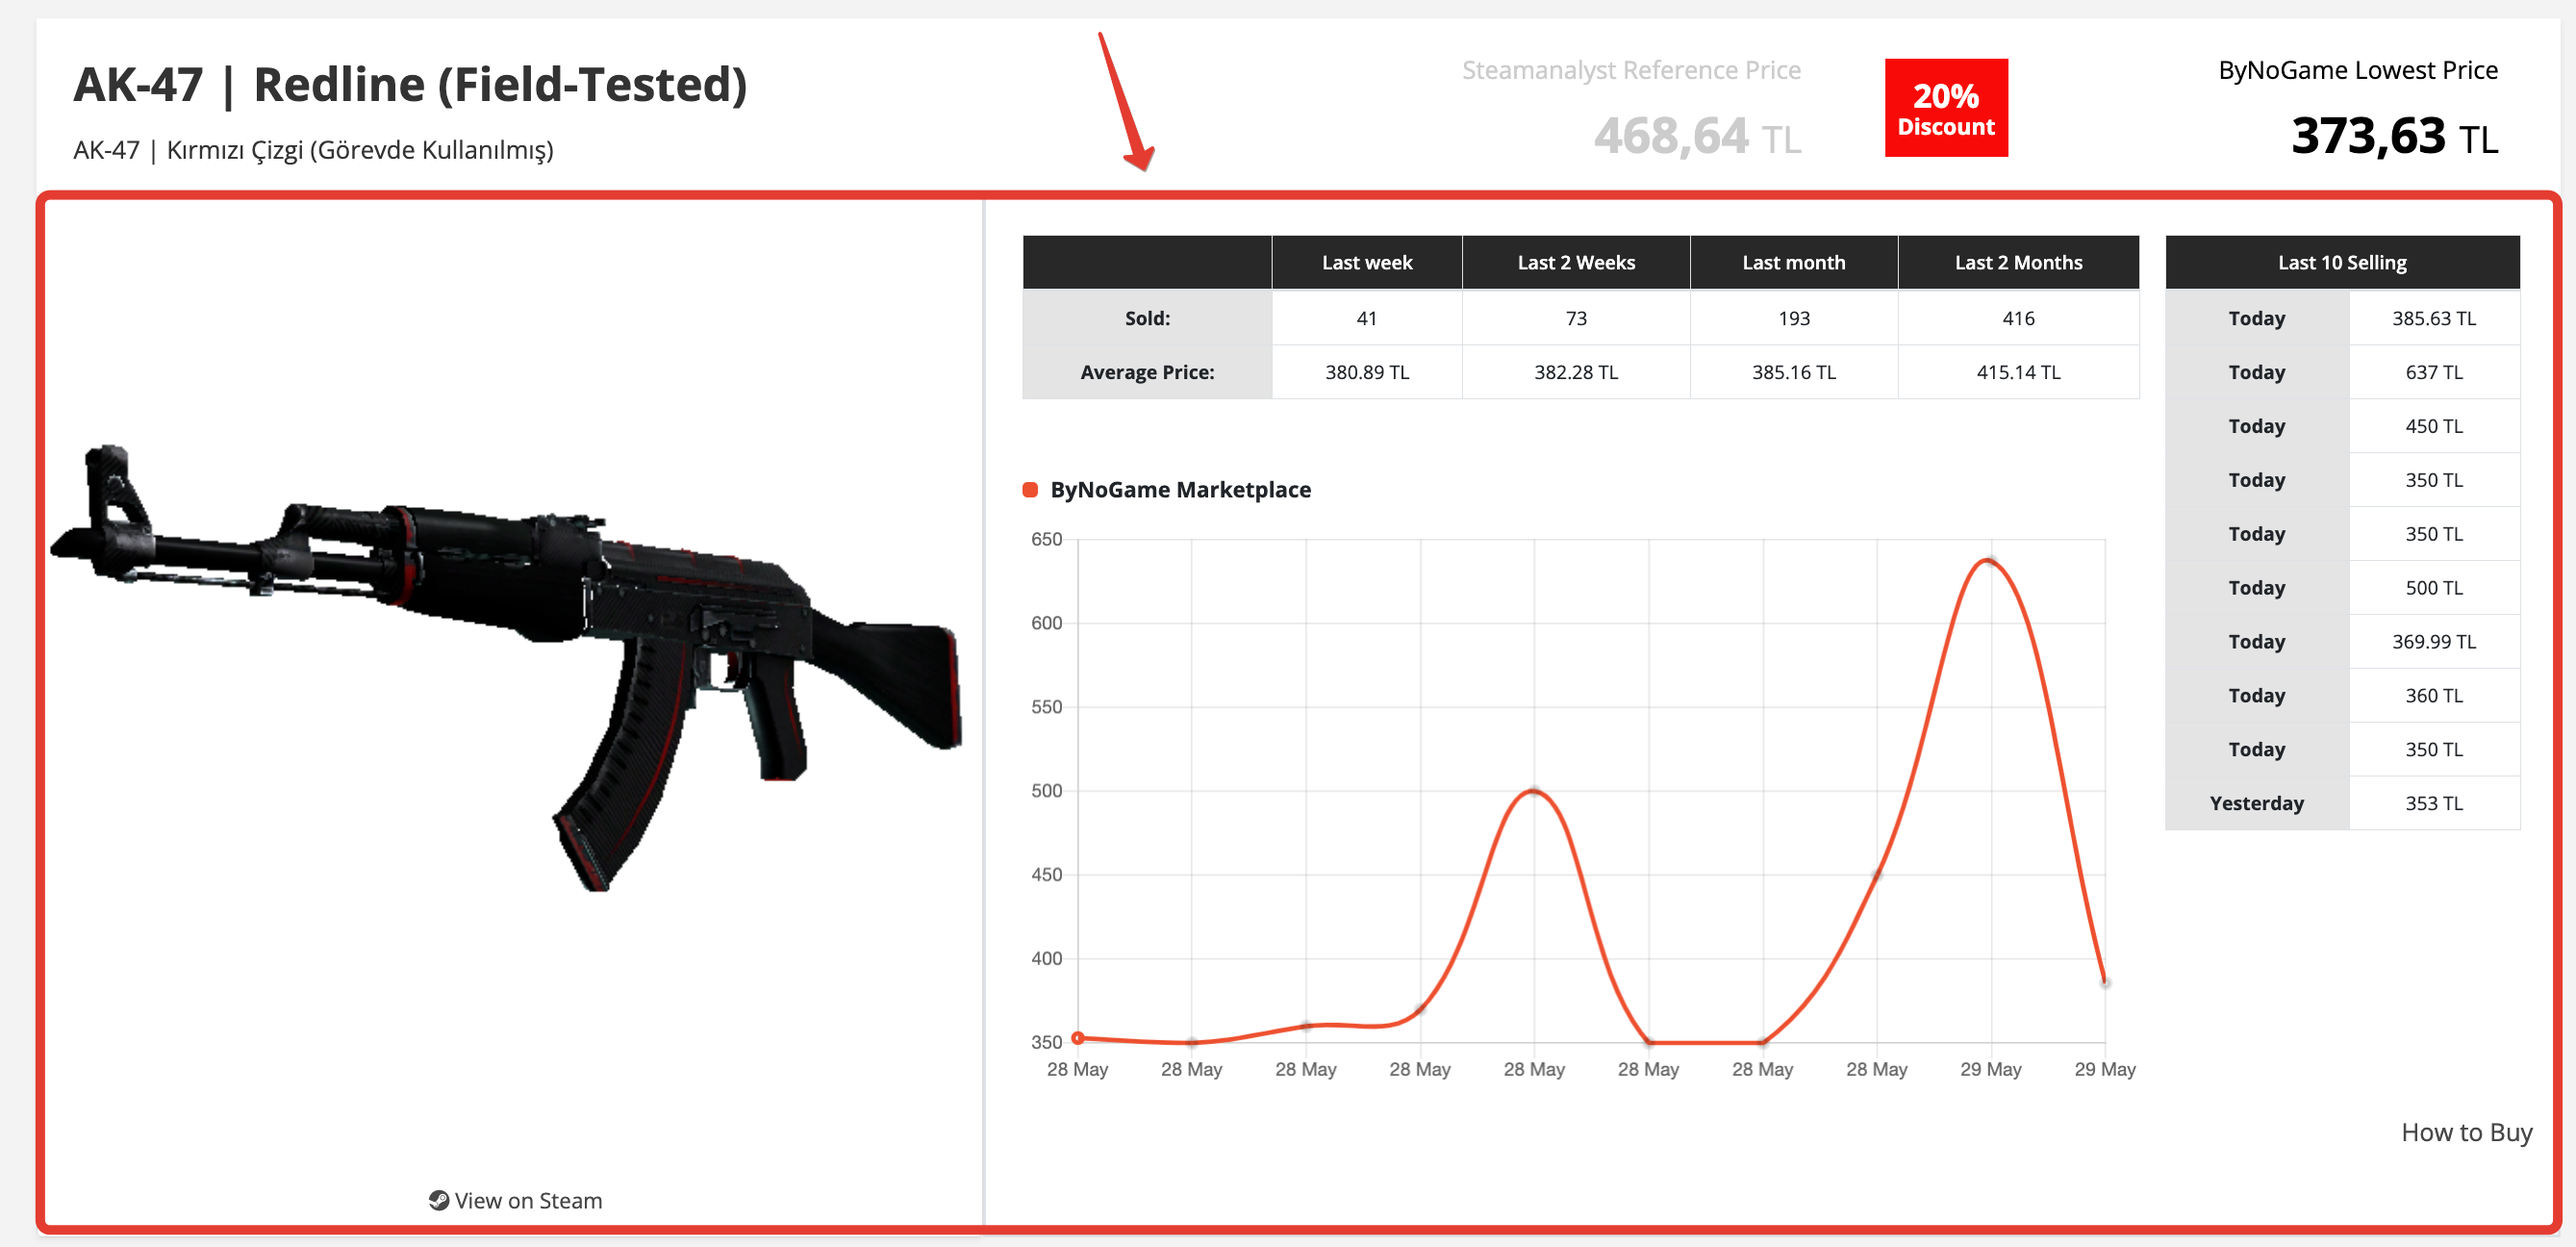
Task: Click the AK-47 Redline weapon image
Action: (507, 667)
